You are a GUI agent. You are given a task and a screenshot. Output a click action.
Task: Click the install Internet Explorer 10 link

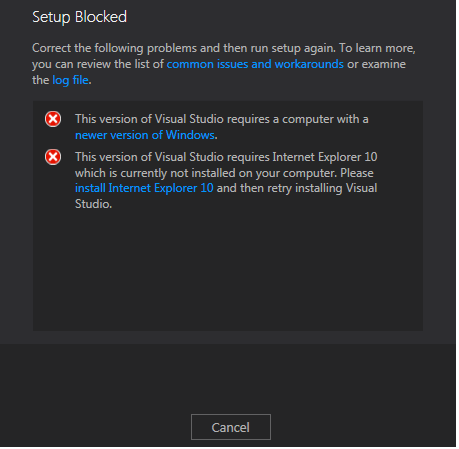(144, 188)
